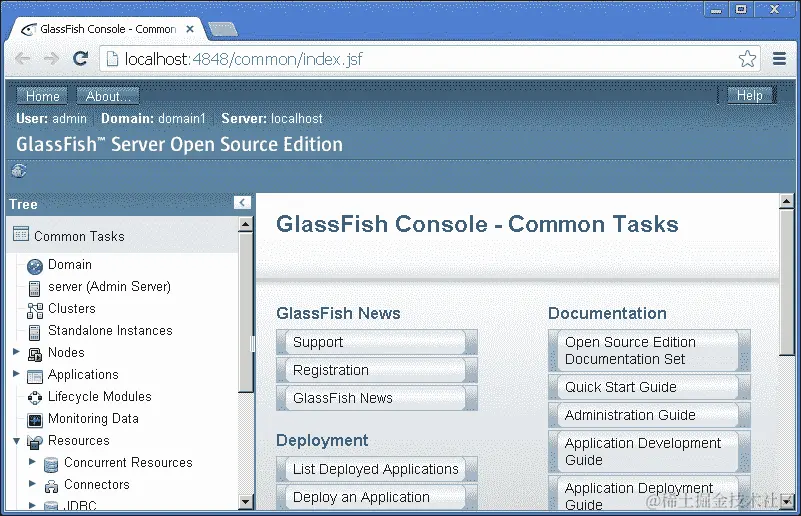Click List Deployed Applications
Screen dimensions: 801x516
pos(377,469)
